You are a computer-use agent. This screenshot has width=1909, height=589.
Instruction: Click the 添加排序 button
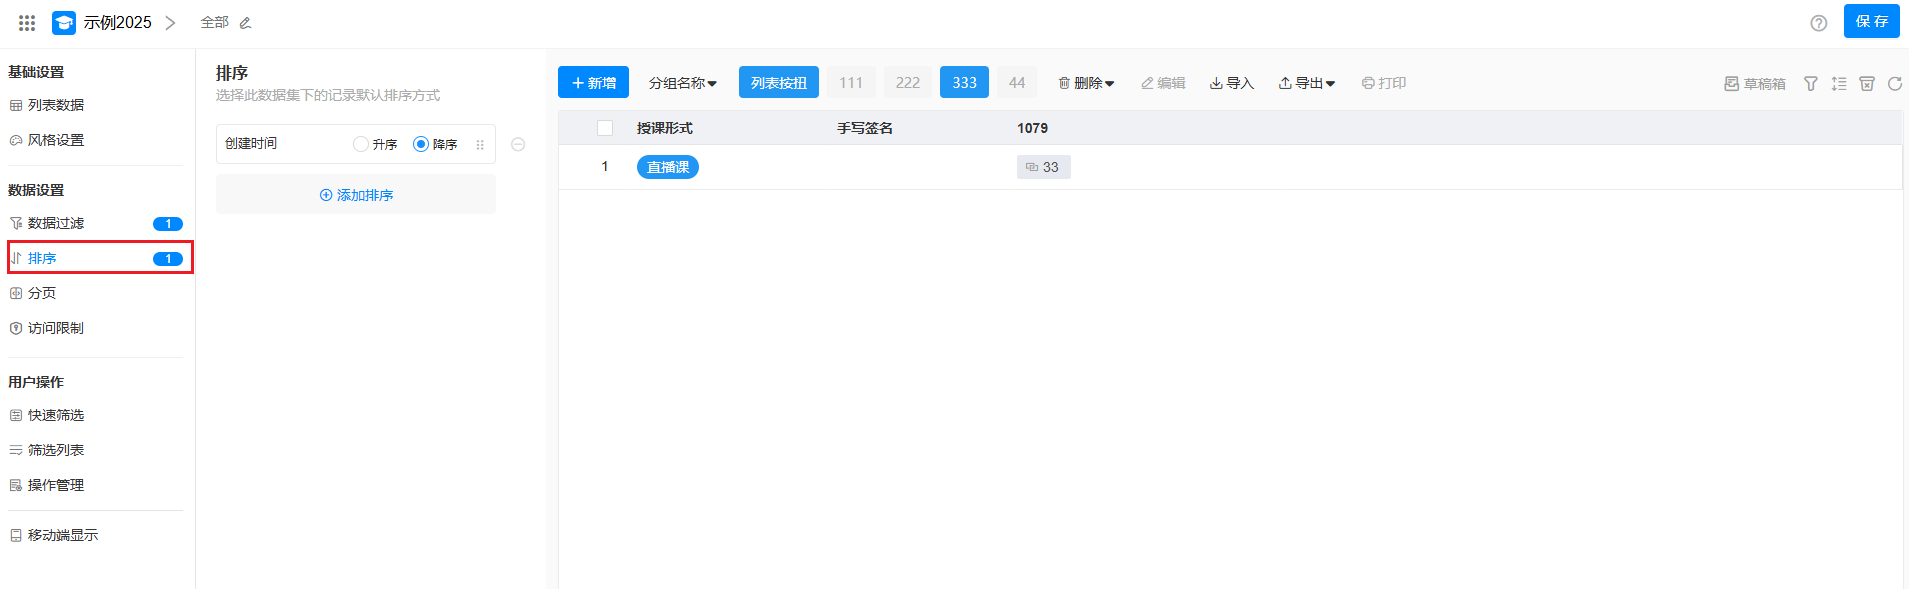point(356,195)
